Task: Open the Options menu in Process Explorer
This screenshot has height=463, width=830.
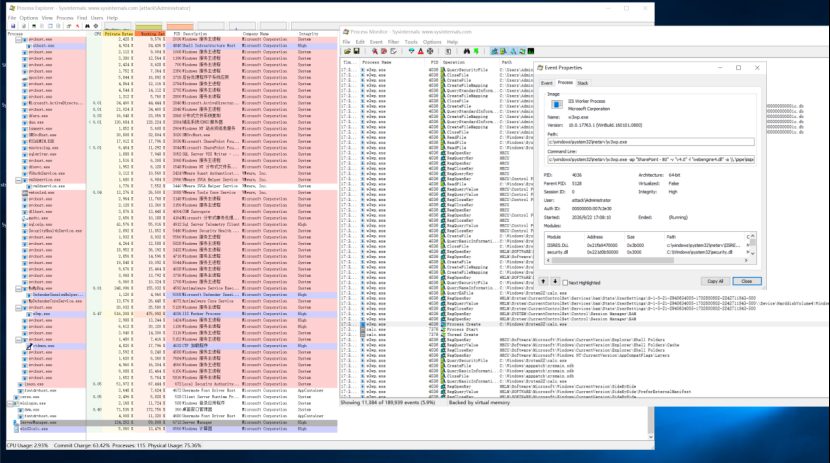Action: pos(29,18)
